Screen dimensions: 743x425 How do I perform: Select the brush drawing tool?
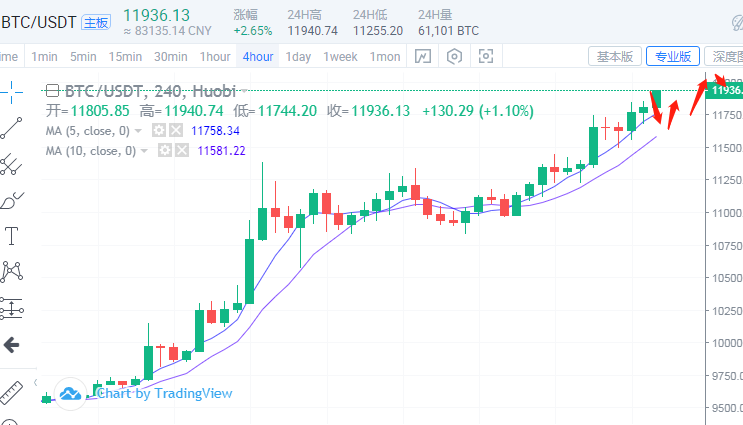click(11, 200)
